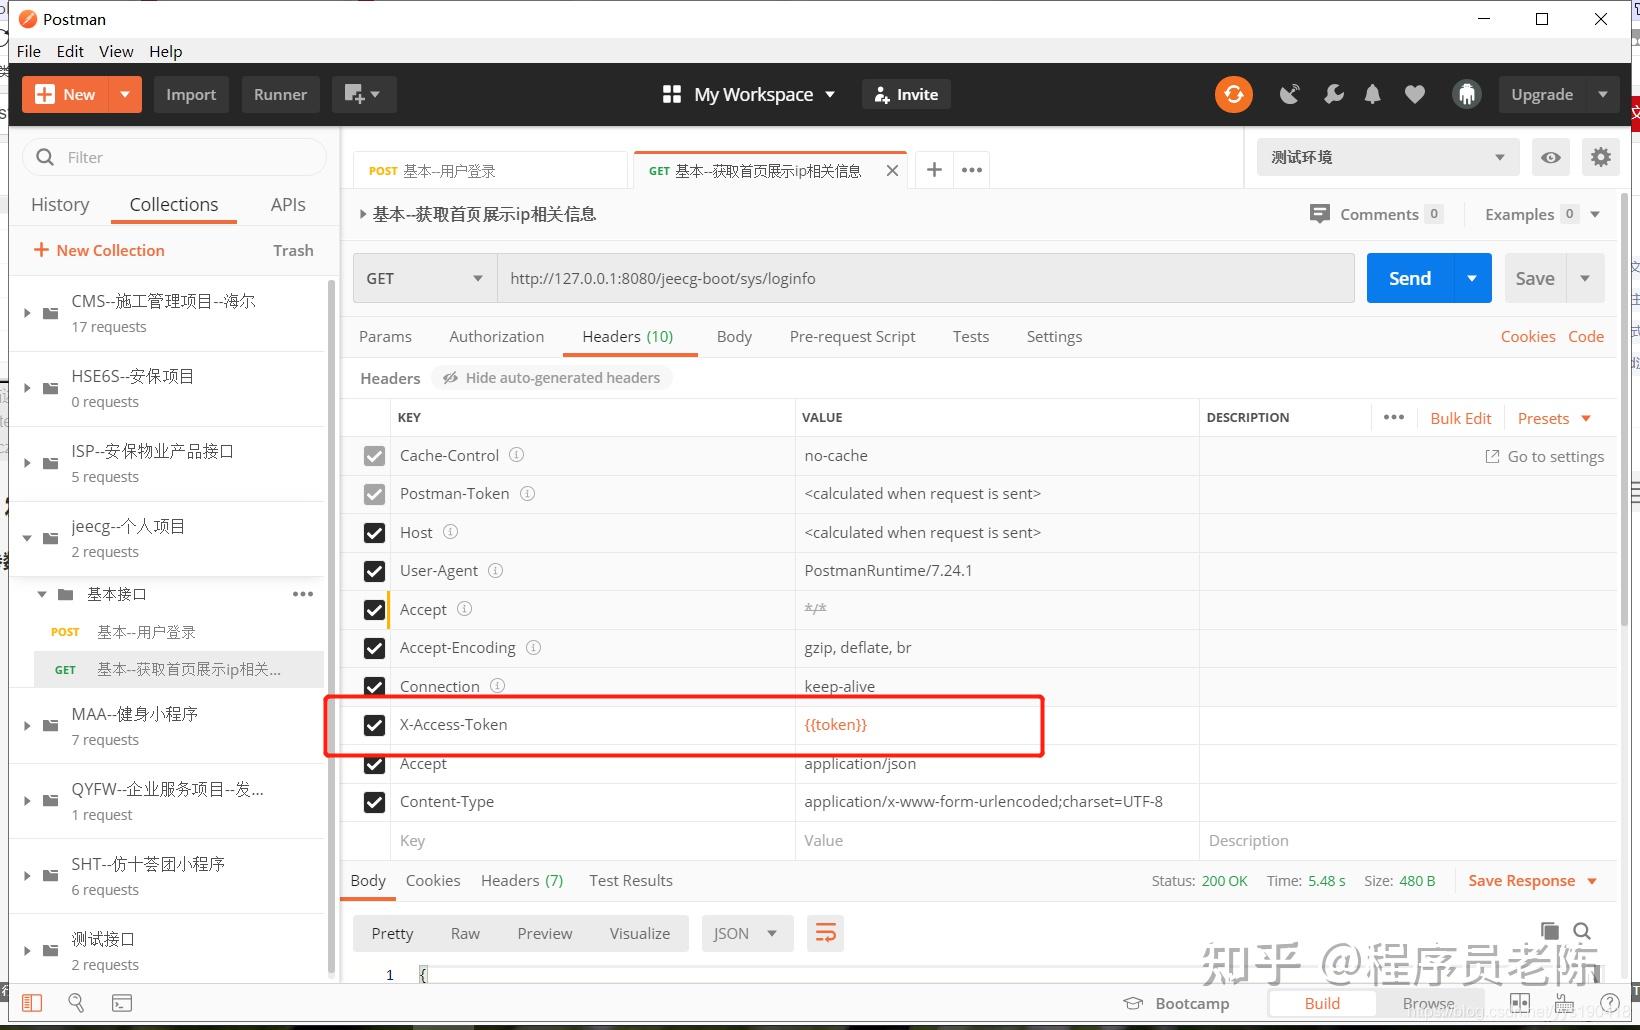This screenshot has height=1030, width=1640.
Task: Toggle wrap lines icon in response
Action: click(x=825, y=933)
